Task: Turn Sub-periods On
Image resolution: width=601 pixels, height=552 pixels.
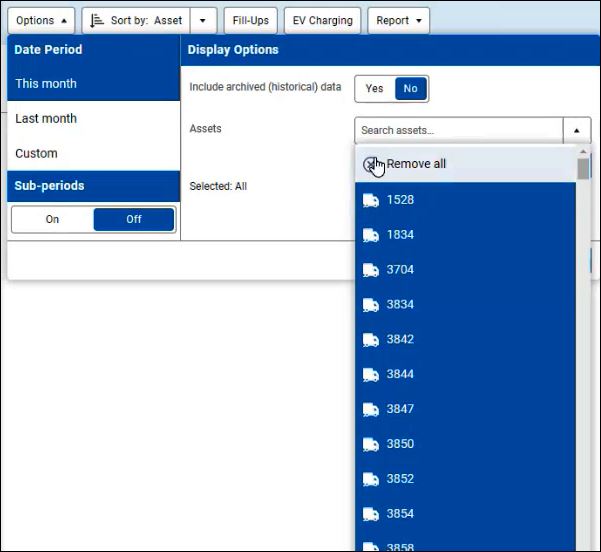Action: pyautogui.click(x=52, y=220)
